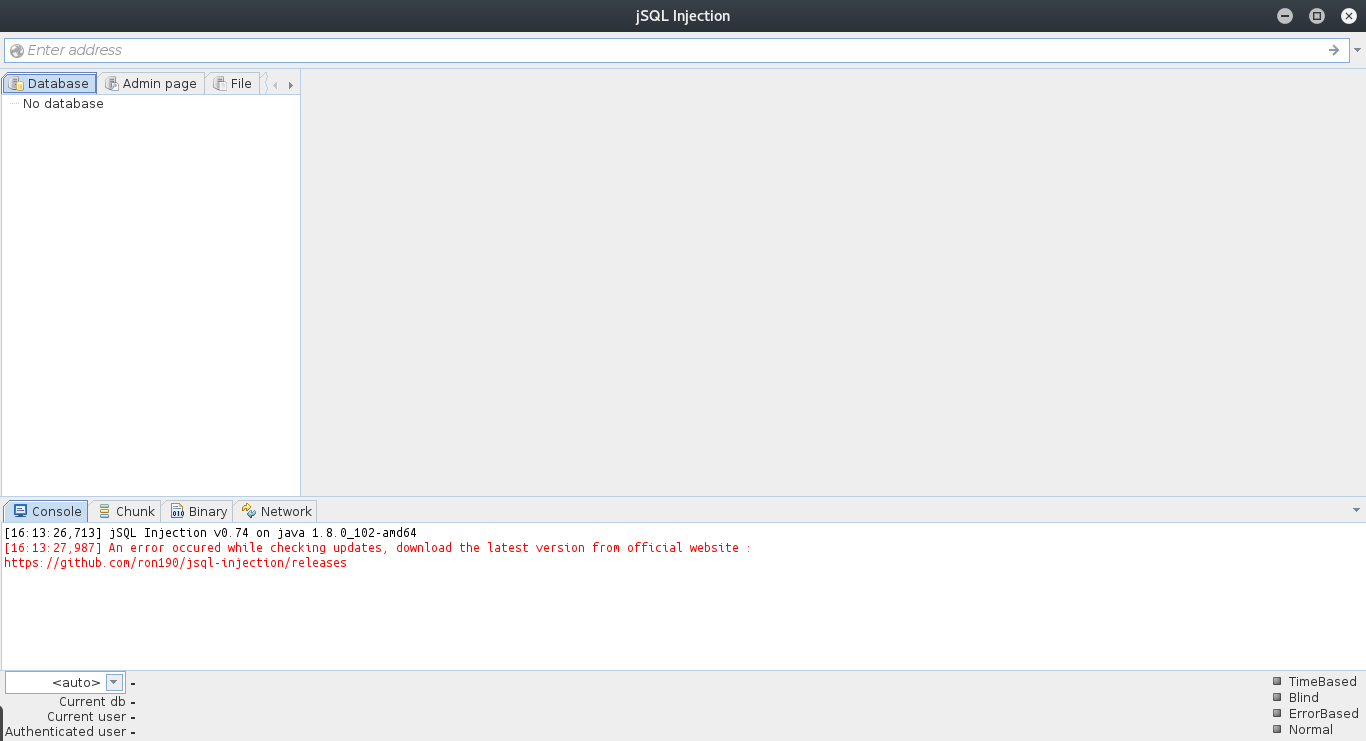Viewport: 1366px width, 741px height.
Task: Close the jSQL Injection window
Action: pyautogui.click(x=1348, y=16)
